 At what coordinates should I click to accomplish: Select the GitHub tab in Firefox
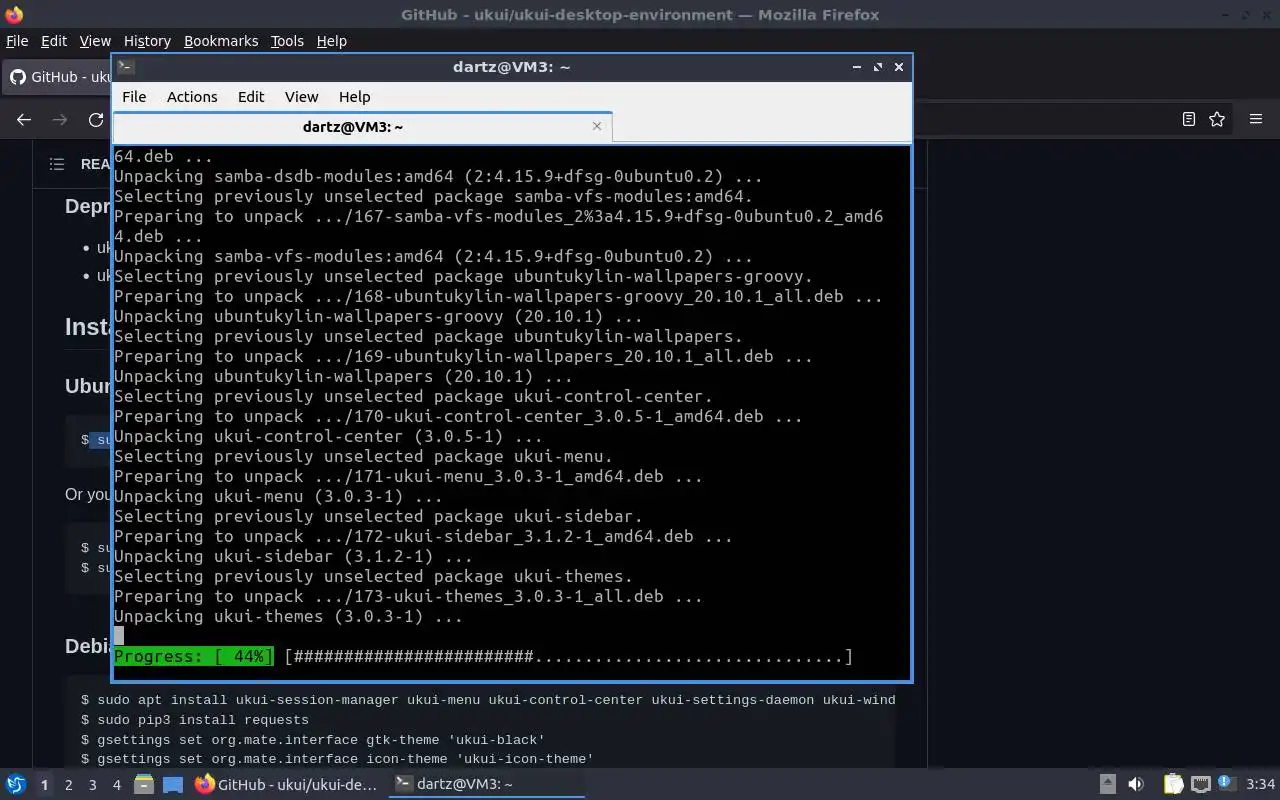point(58,77)
